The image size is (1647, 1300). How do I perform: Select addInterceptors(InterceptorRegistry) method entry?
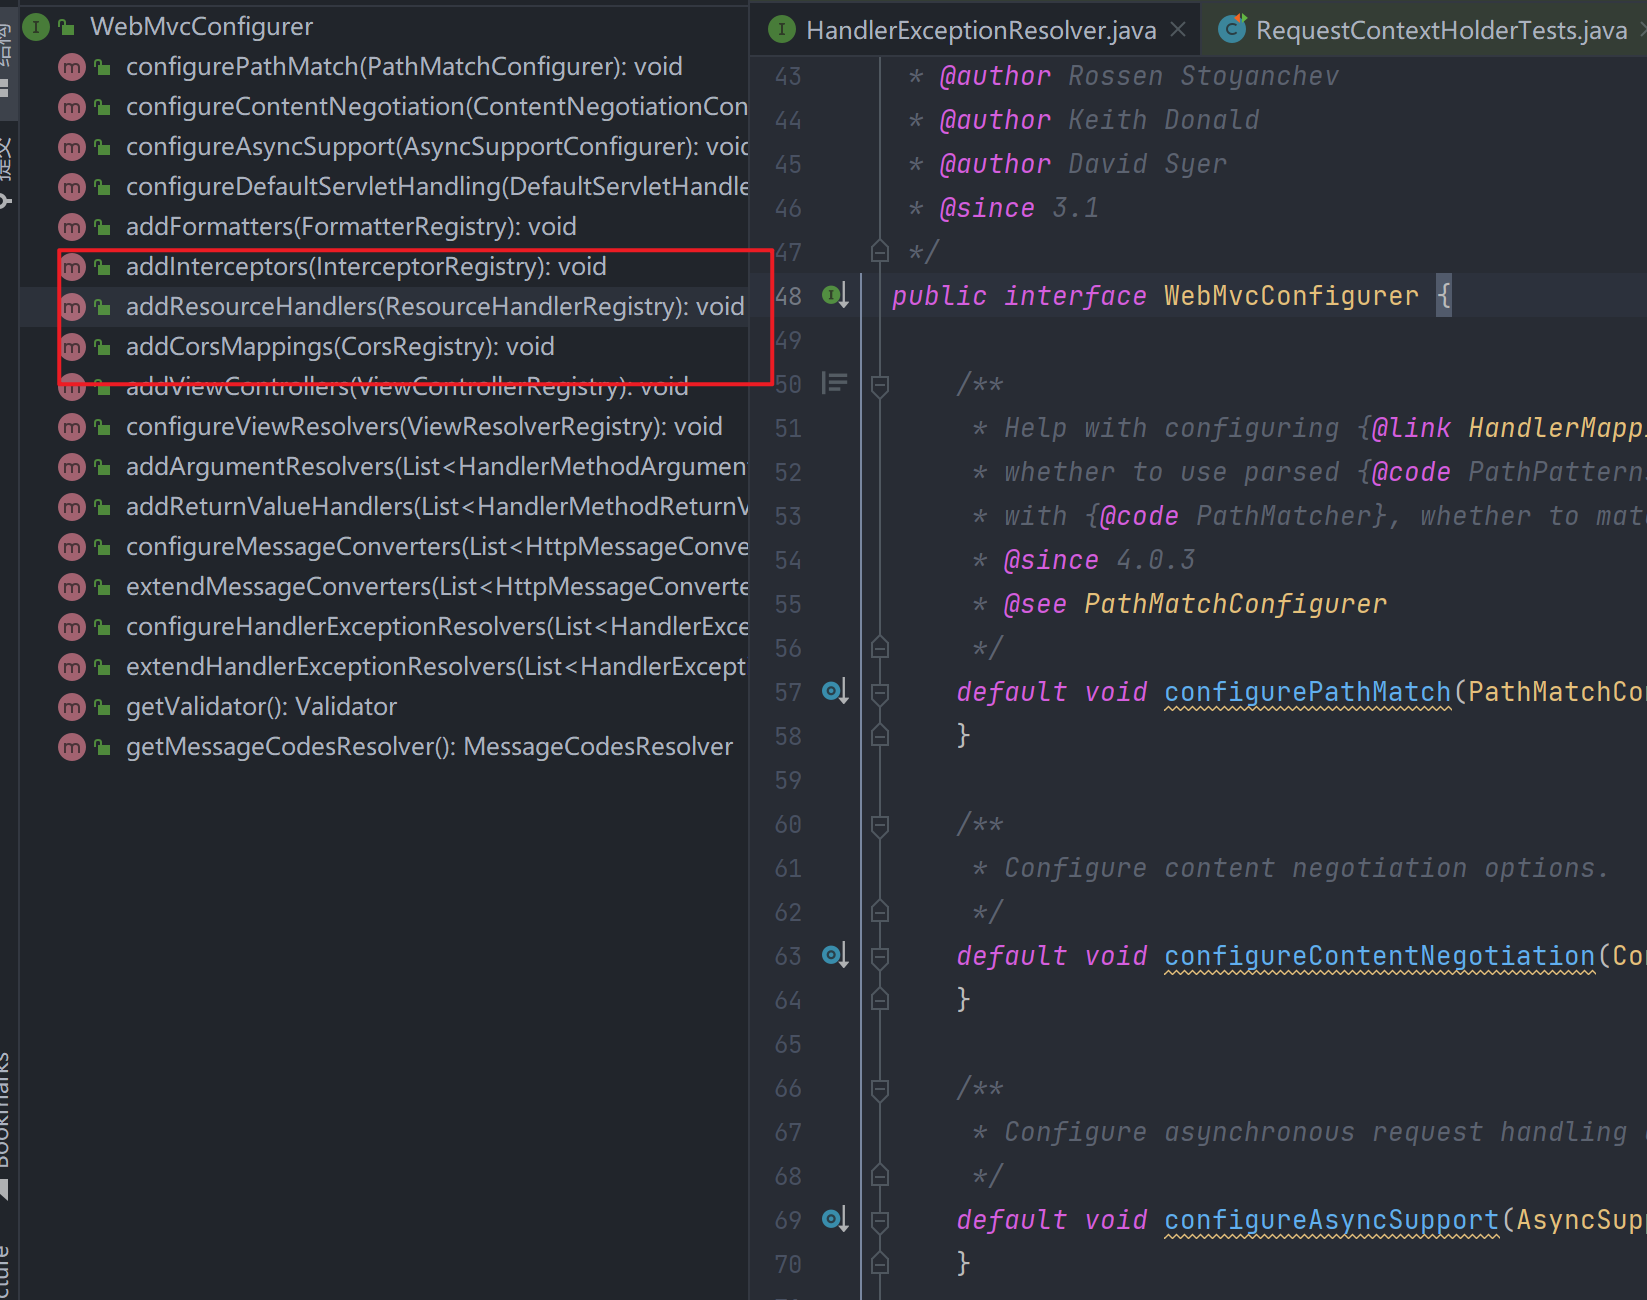tap(366, 267)
